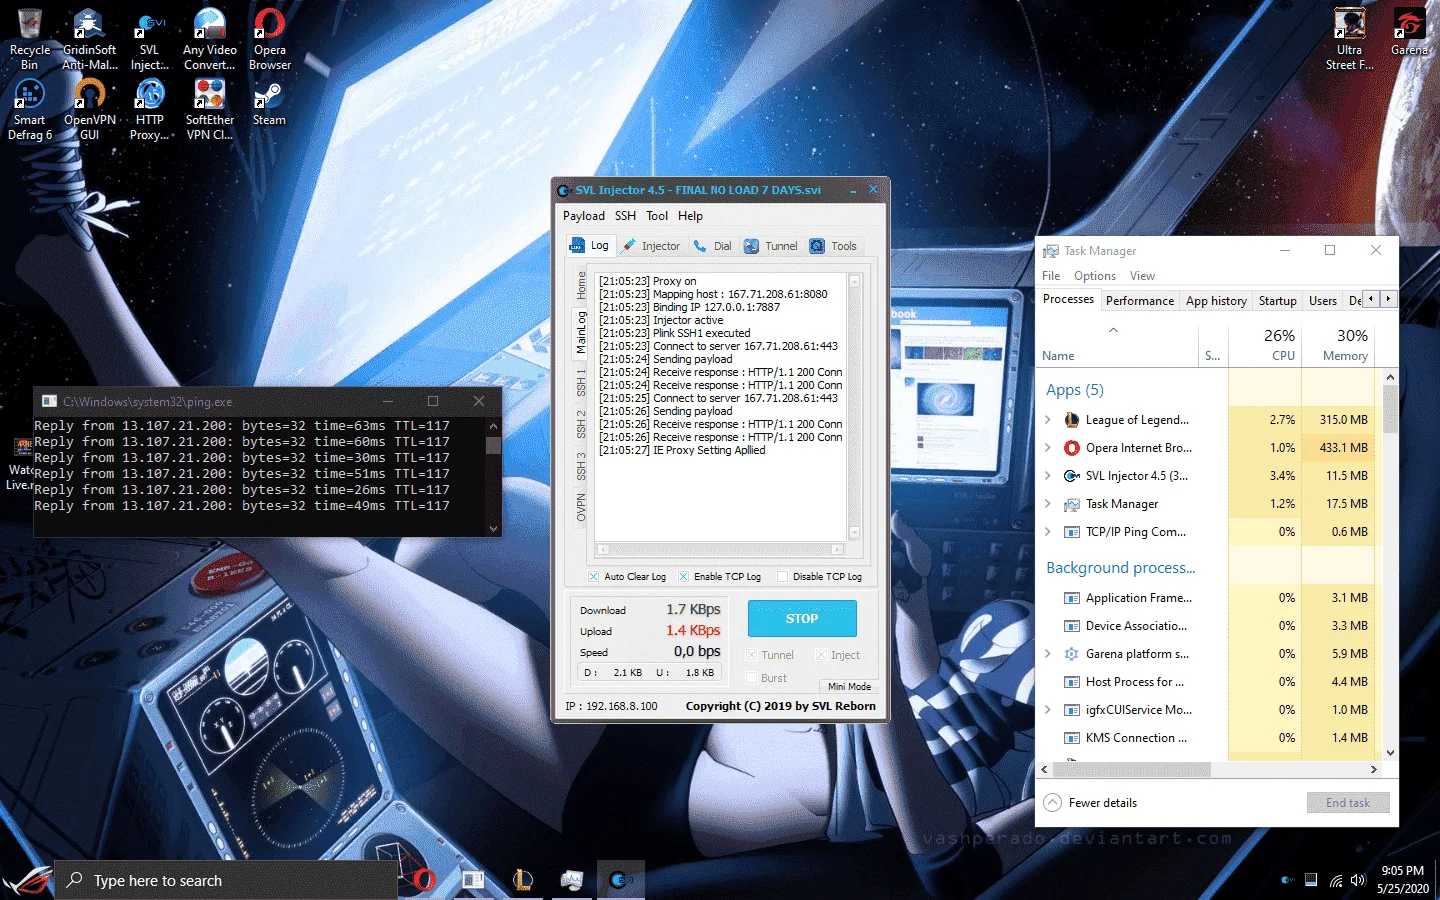Click End task in Task Manager
1440x900 pixels.
tap(1348, 803)
